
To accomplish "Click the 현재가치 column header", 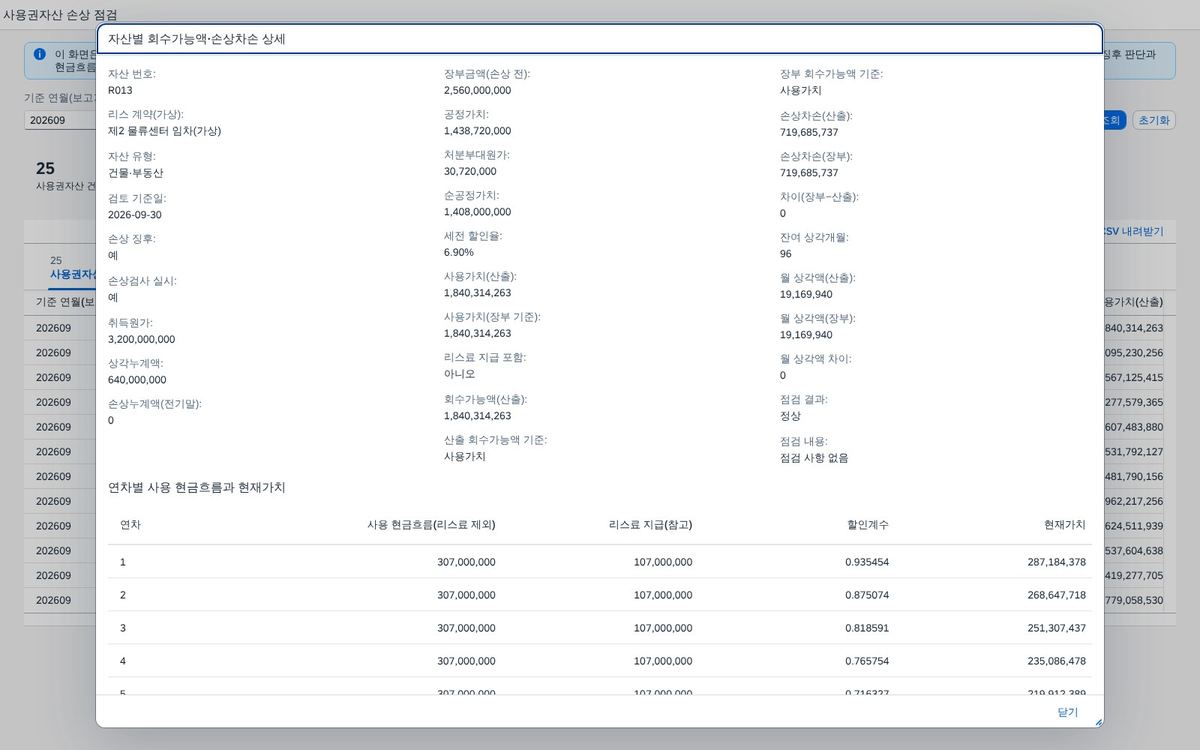I will tap(1065, 524).
